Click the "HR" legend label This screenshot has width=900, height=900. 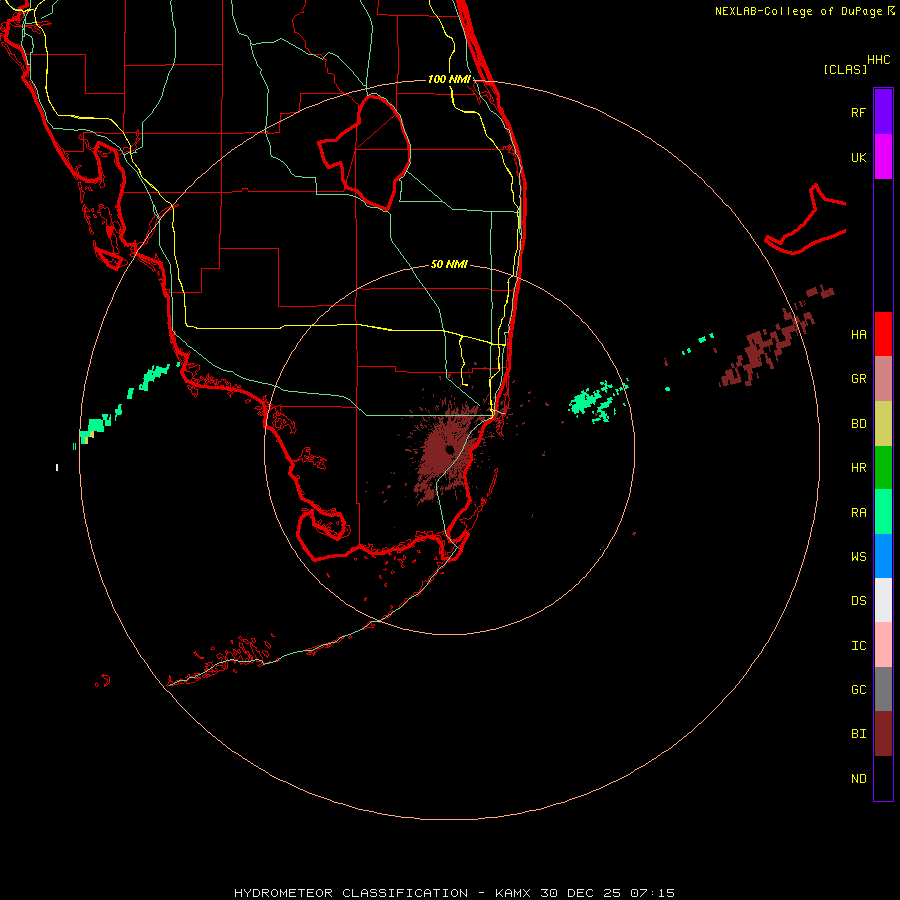pyautogui.click(x=858, y=468)
